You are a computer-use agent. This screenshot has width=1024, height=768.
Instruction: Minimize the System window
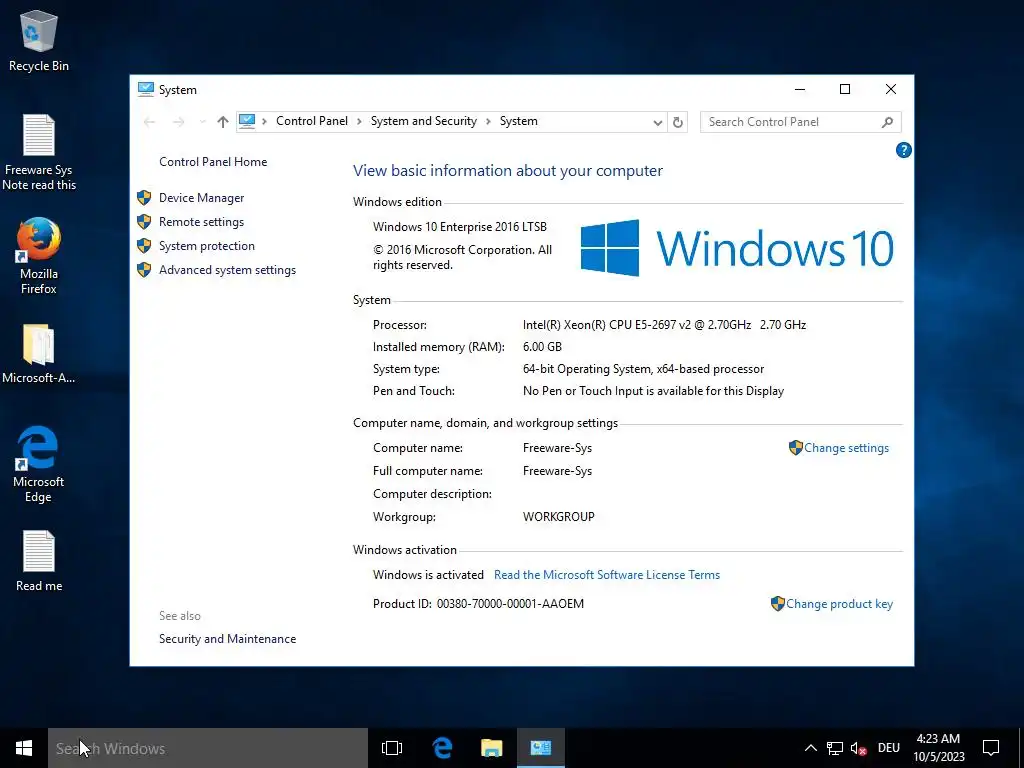[x=799, y=89]
